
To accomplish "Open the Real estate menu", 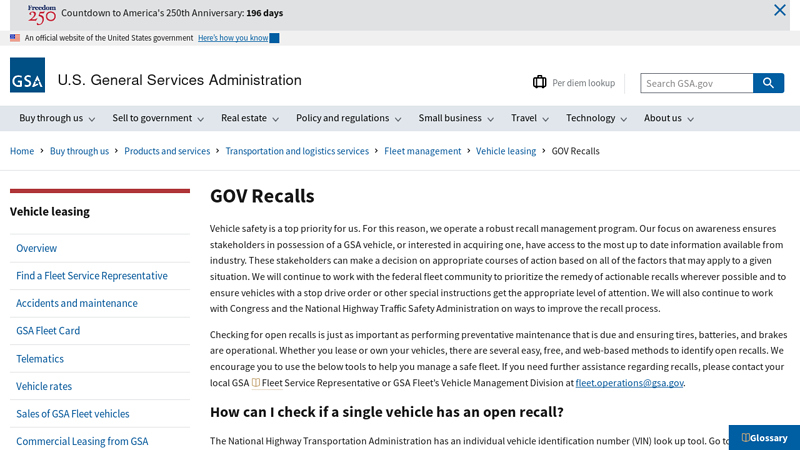I will [244, 118].
